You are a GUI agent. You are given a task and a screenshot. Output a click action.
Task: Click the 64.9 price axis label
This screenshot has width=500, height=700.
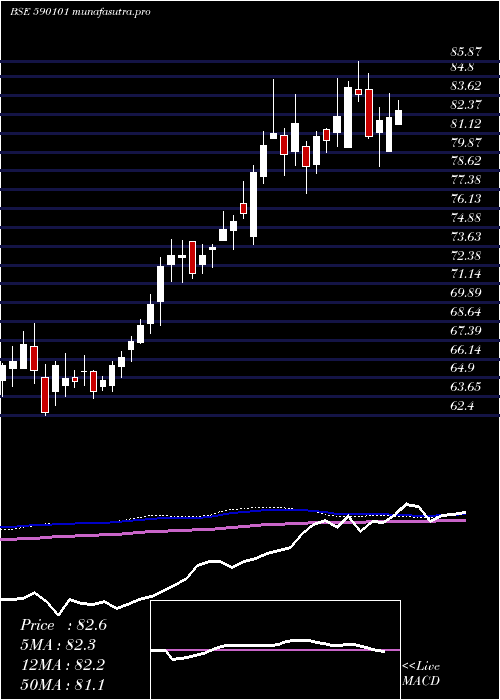(x=463, y=368)
